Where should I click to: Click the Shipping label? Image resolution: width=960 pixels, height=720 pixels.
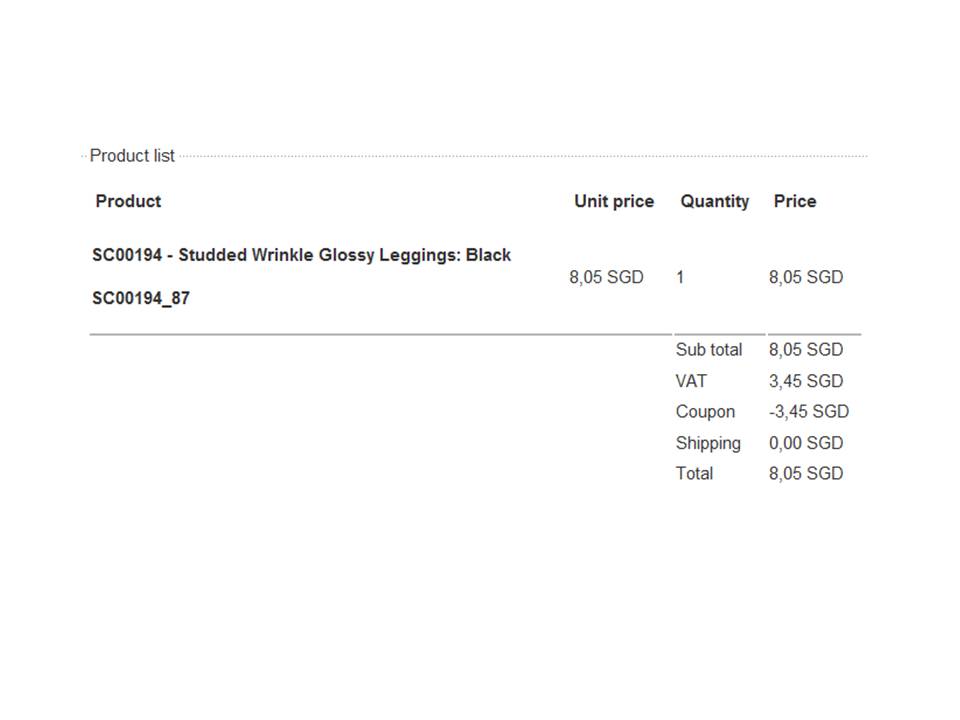(x=708, y=443)
